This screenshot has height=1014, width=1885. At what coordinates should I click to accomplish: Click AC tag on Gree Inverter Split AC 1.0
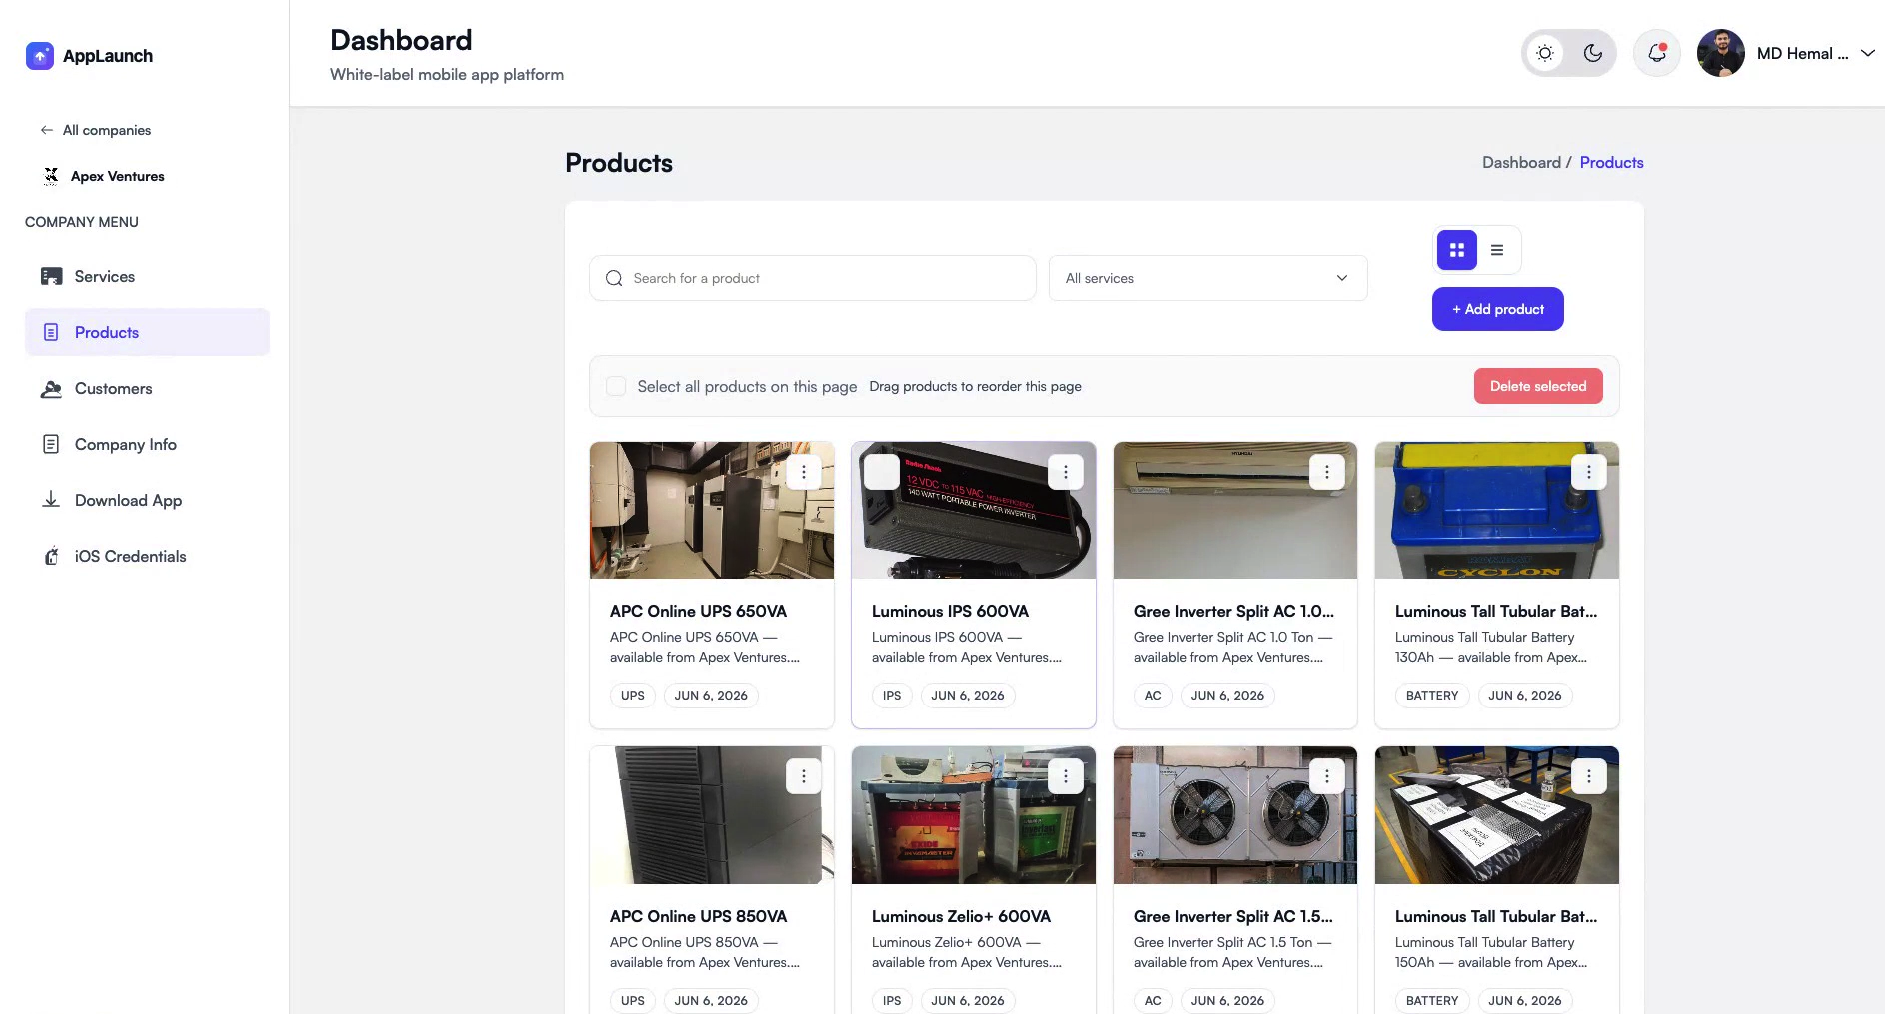pos(1153,696)
